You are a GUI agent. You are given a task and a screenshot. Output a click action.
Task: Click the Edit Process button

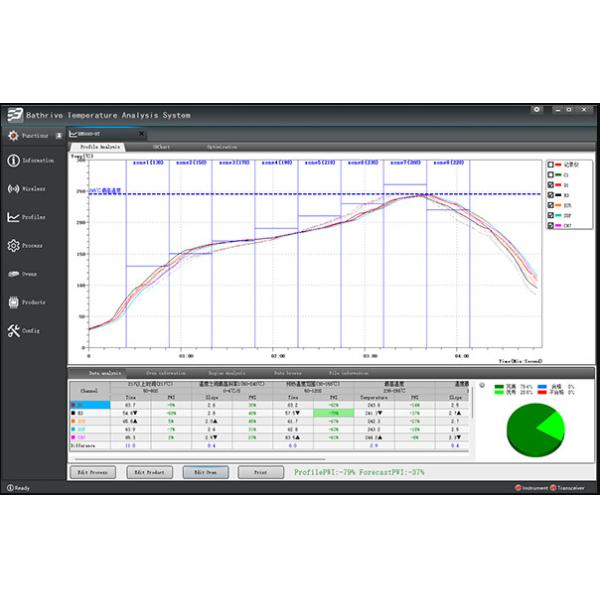(x=93, y=472)
